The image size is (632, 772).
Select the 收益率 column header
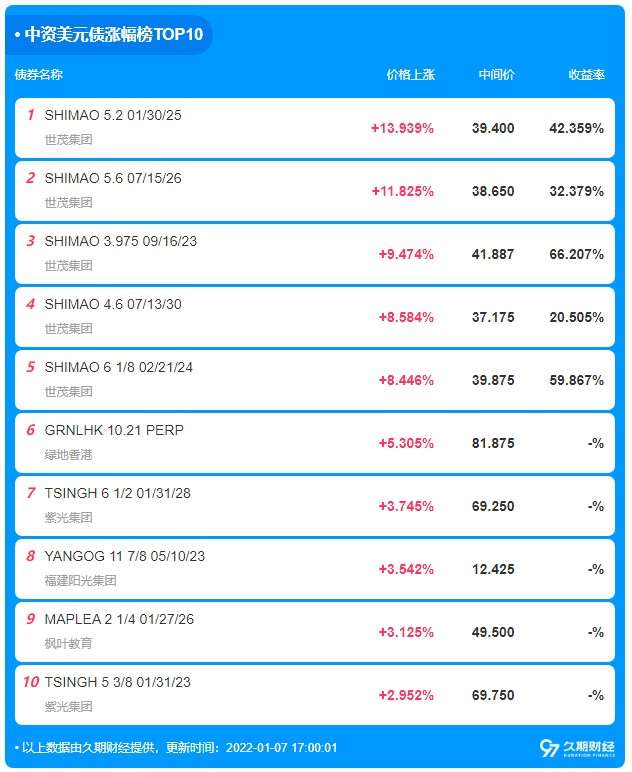click(x=587, y=75)
